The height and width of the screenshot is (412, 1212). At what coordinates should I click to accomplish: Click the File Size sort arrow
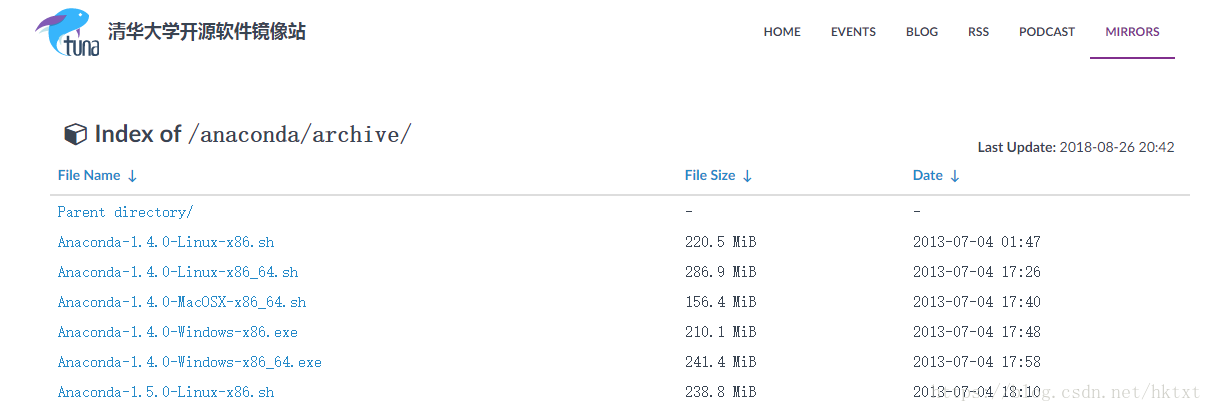(747, 176)
